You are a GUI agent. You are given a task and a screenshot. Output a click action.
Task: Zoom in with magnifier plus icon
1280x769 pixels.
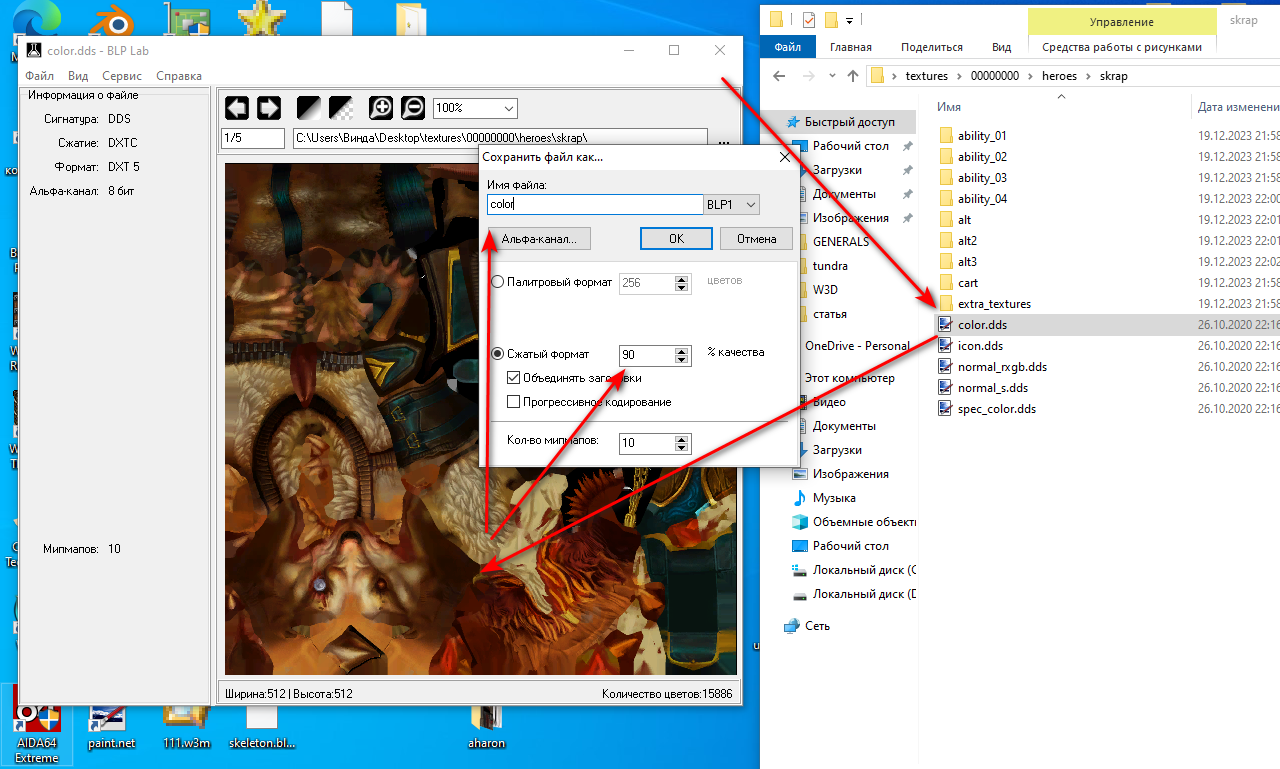tap(381, 108)
